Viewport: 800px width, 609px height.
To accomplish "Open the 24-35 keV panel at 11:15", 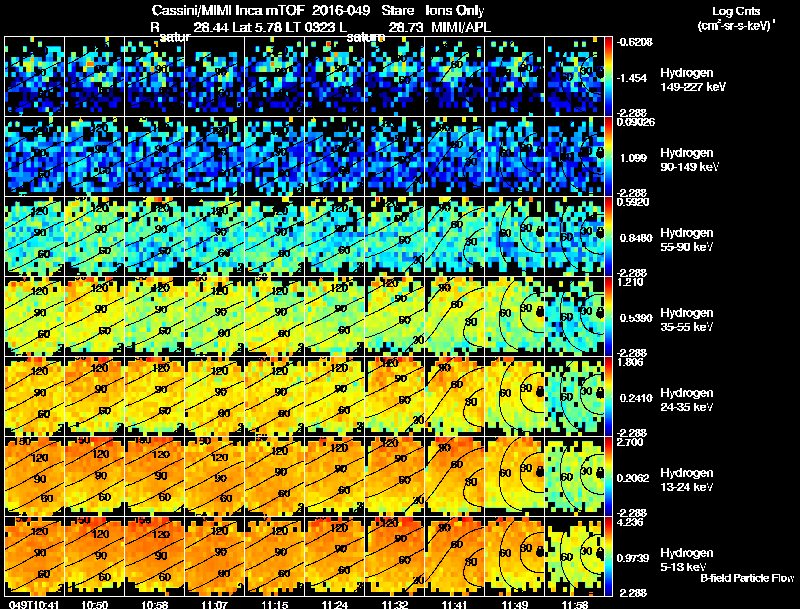I will tap(274, 396).
